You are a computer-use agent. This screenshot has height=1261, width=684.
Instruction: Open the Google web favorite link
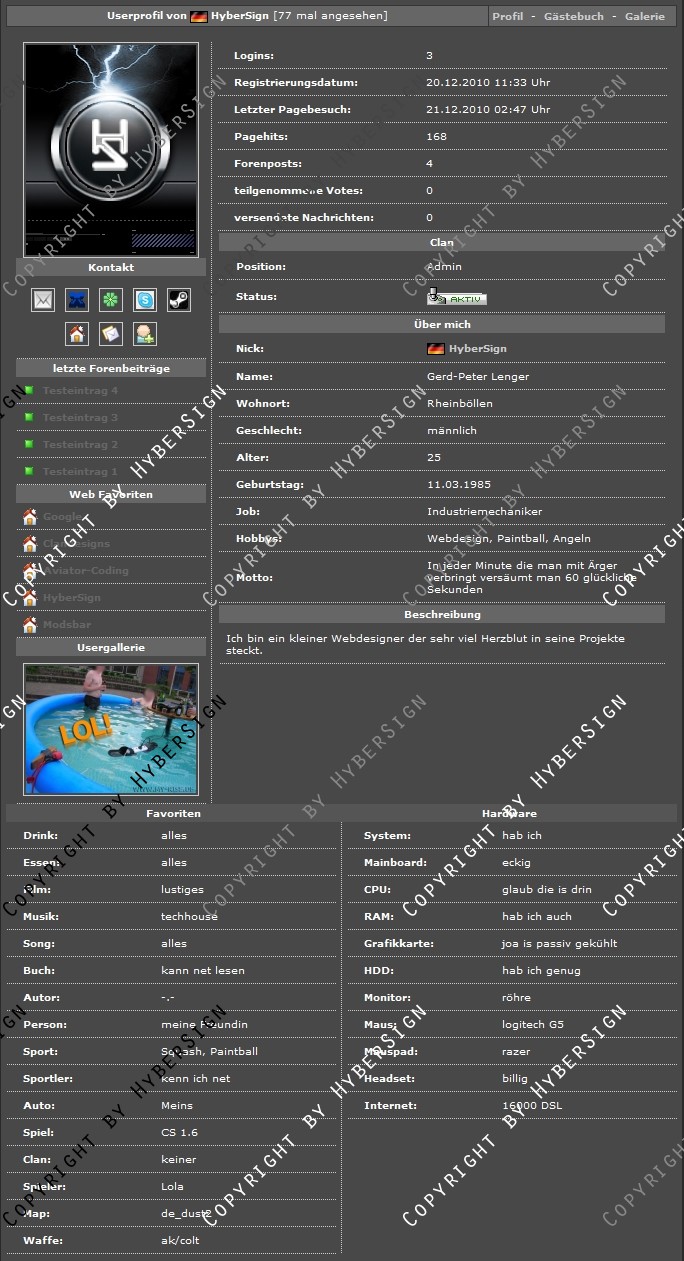pyautogui.click(x=62, y=517)
